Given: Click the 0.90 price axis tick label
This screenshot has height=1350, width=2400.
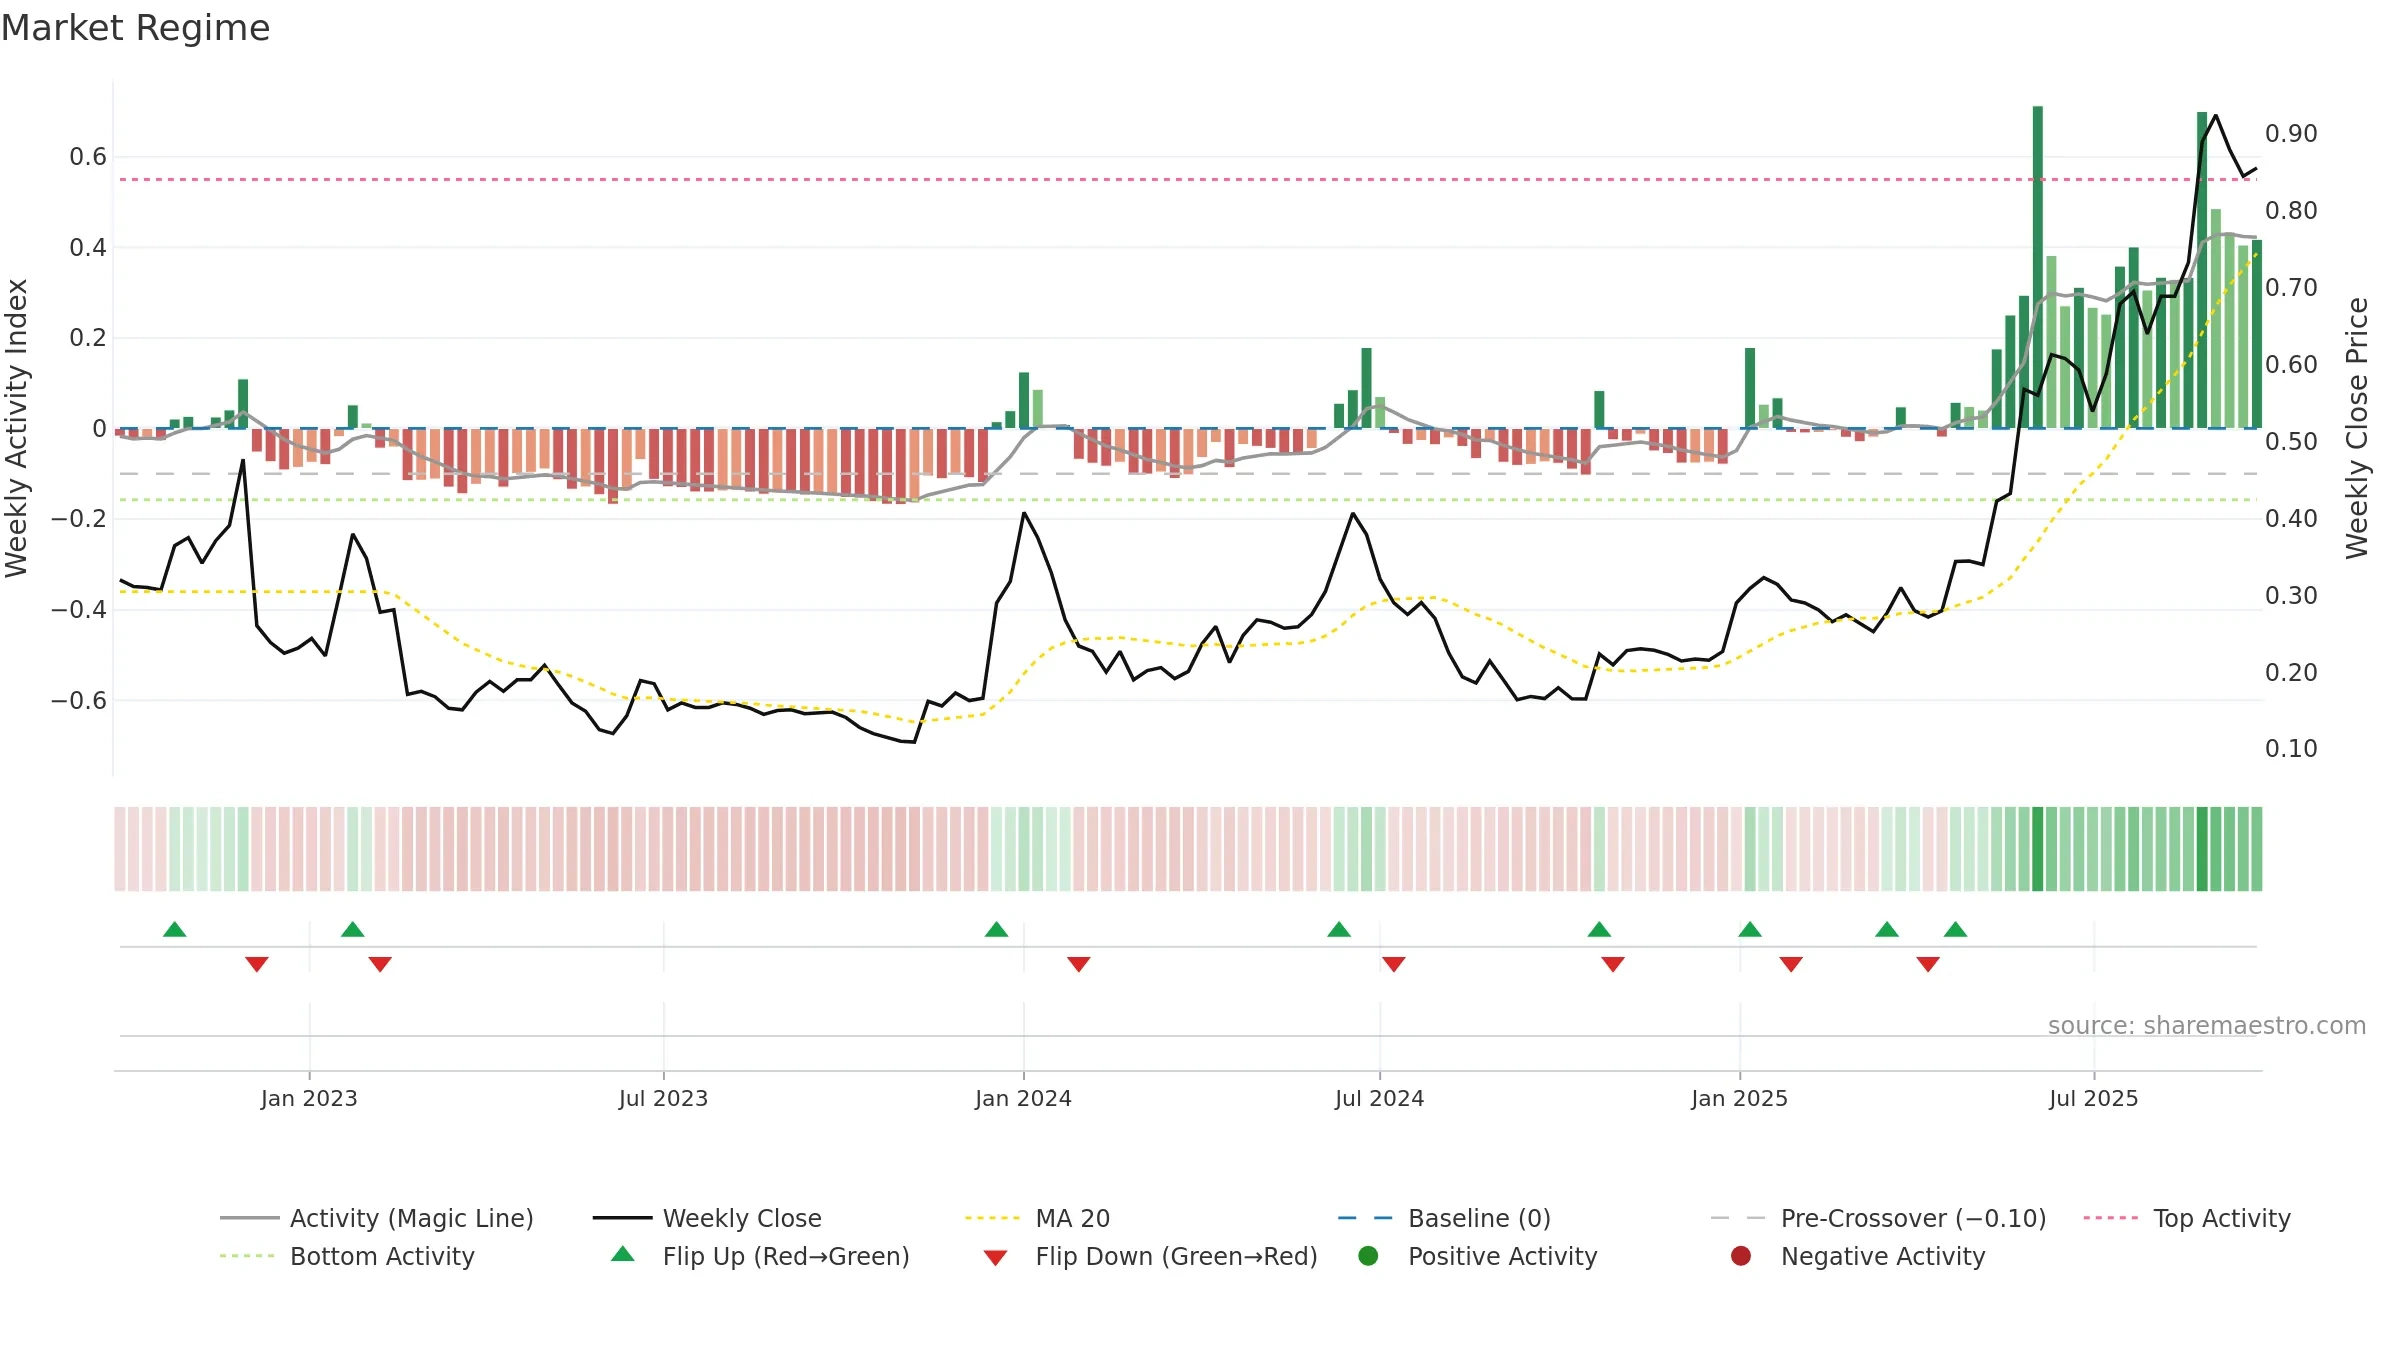Looking at the screenshot, I should pos(2291,133).
